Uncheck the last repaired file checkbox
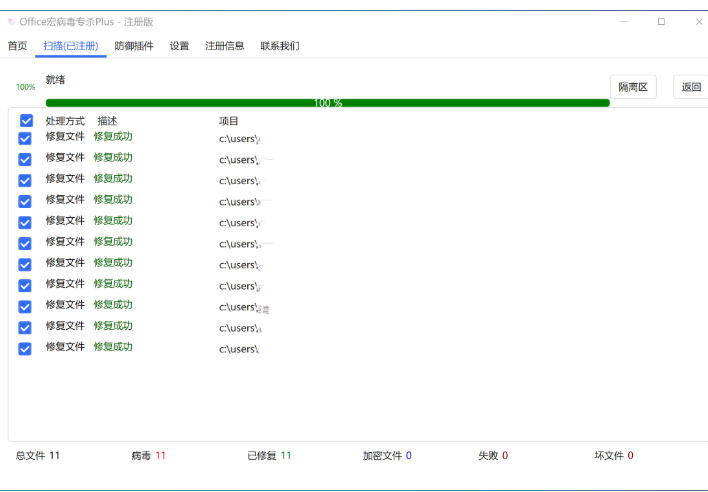This screenshot has width=708, height=492. [25, 349]
